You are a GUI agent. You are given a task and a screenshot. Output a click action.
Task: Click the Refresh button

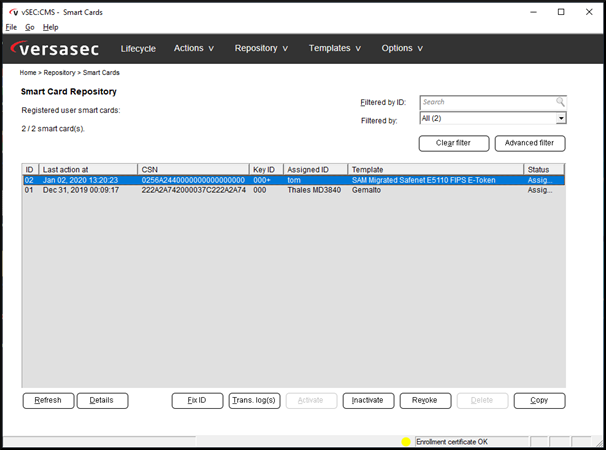48,401
